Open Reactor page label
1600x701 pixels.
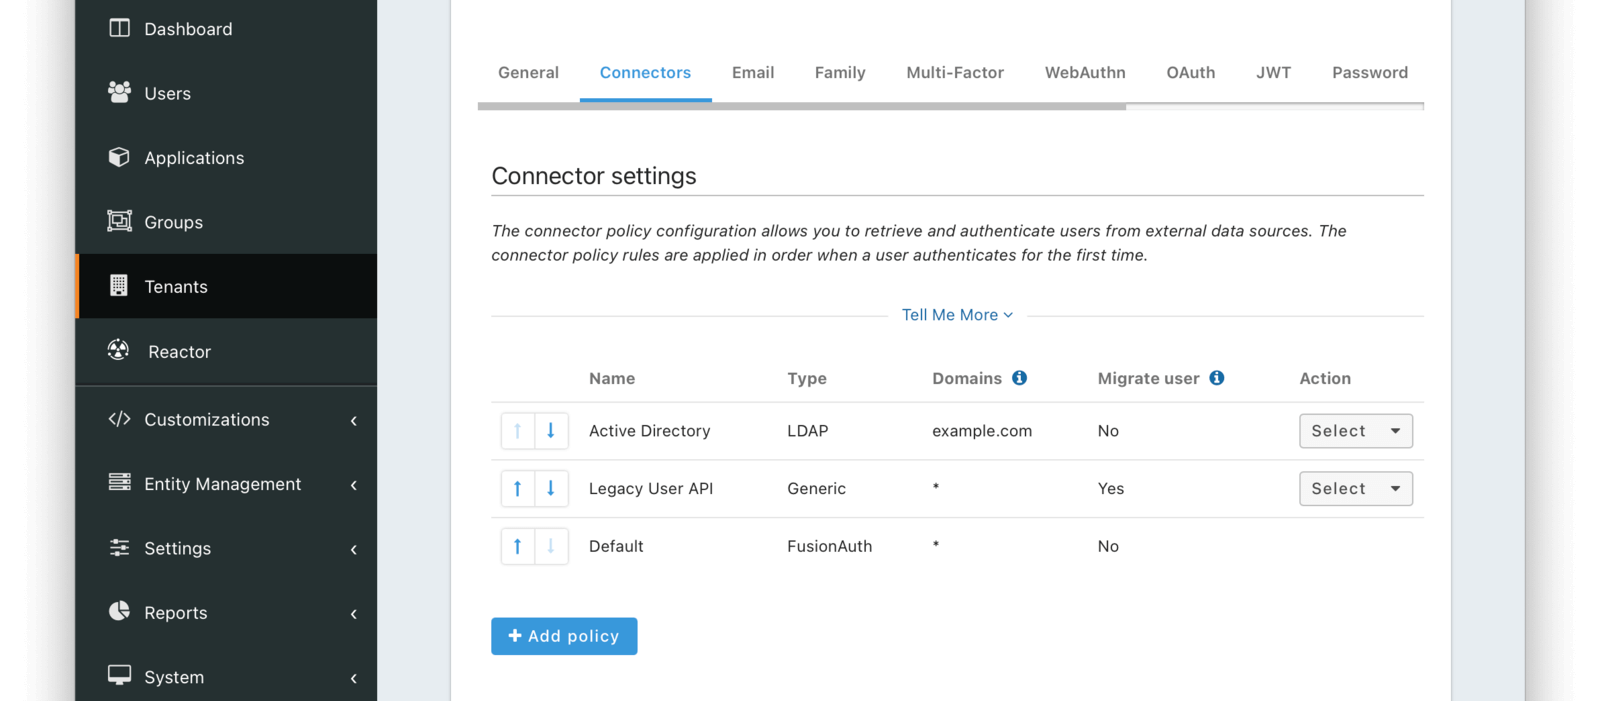(179, 352)
